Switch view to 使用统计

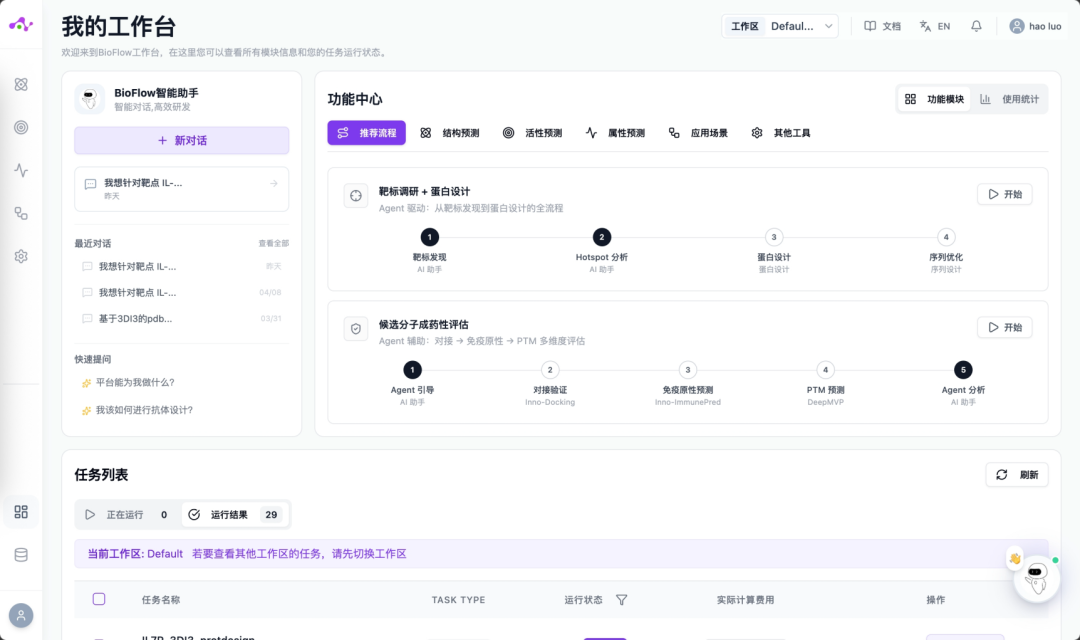pos(1010,99)
